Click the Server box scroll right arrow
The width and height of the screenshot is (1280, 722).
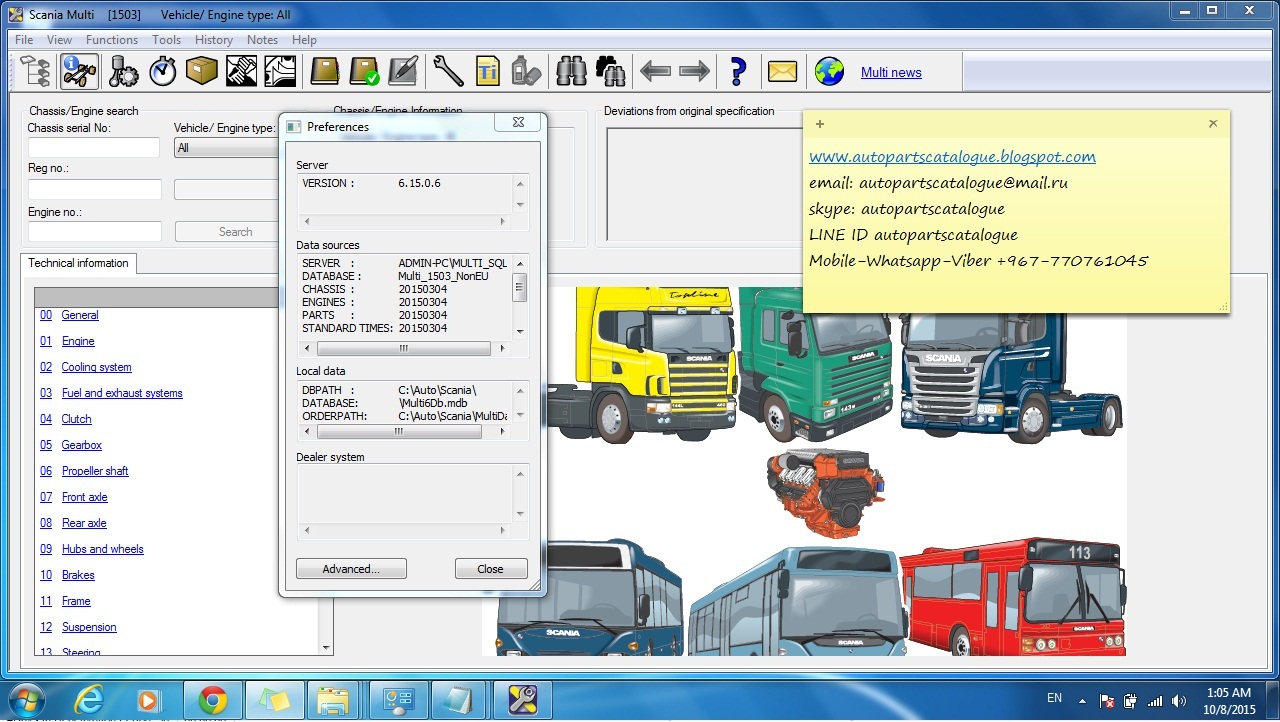click(502, 221)
